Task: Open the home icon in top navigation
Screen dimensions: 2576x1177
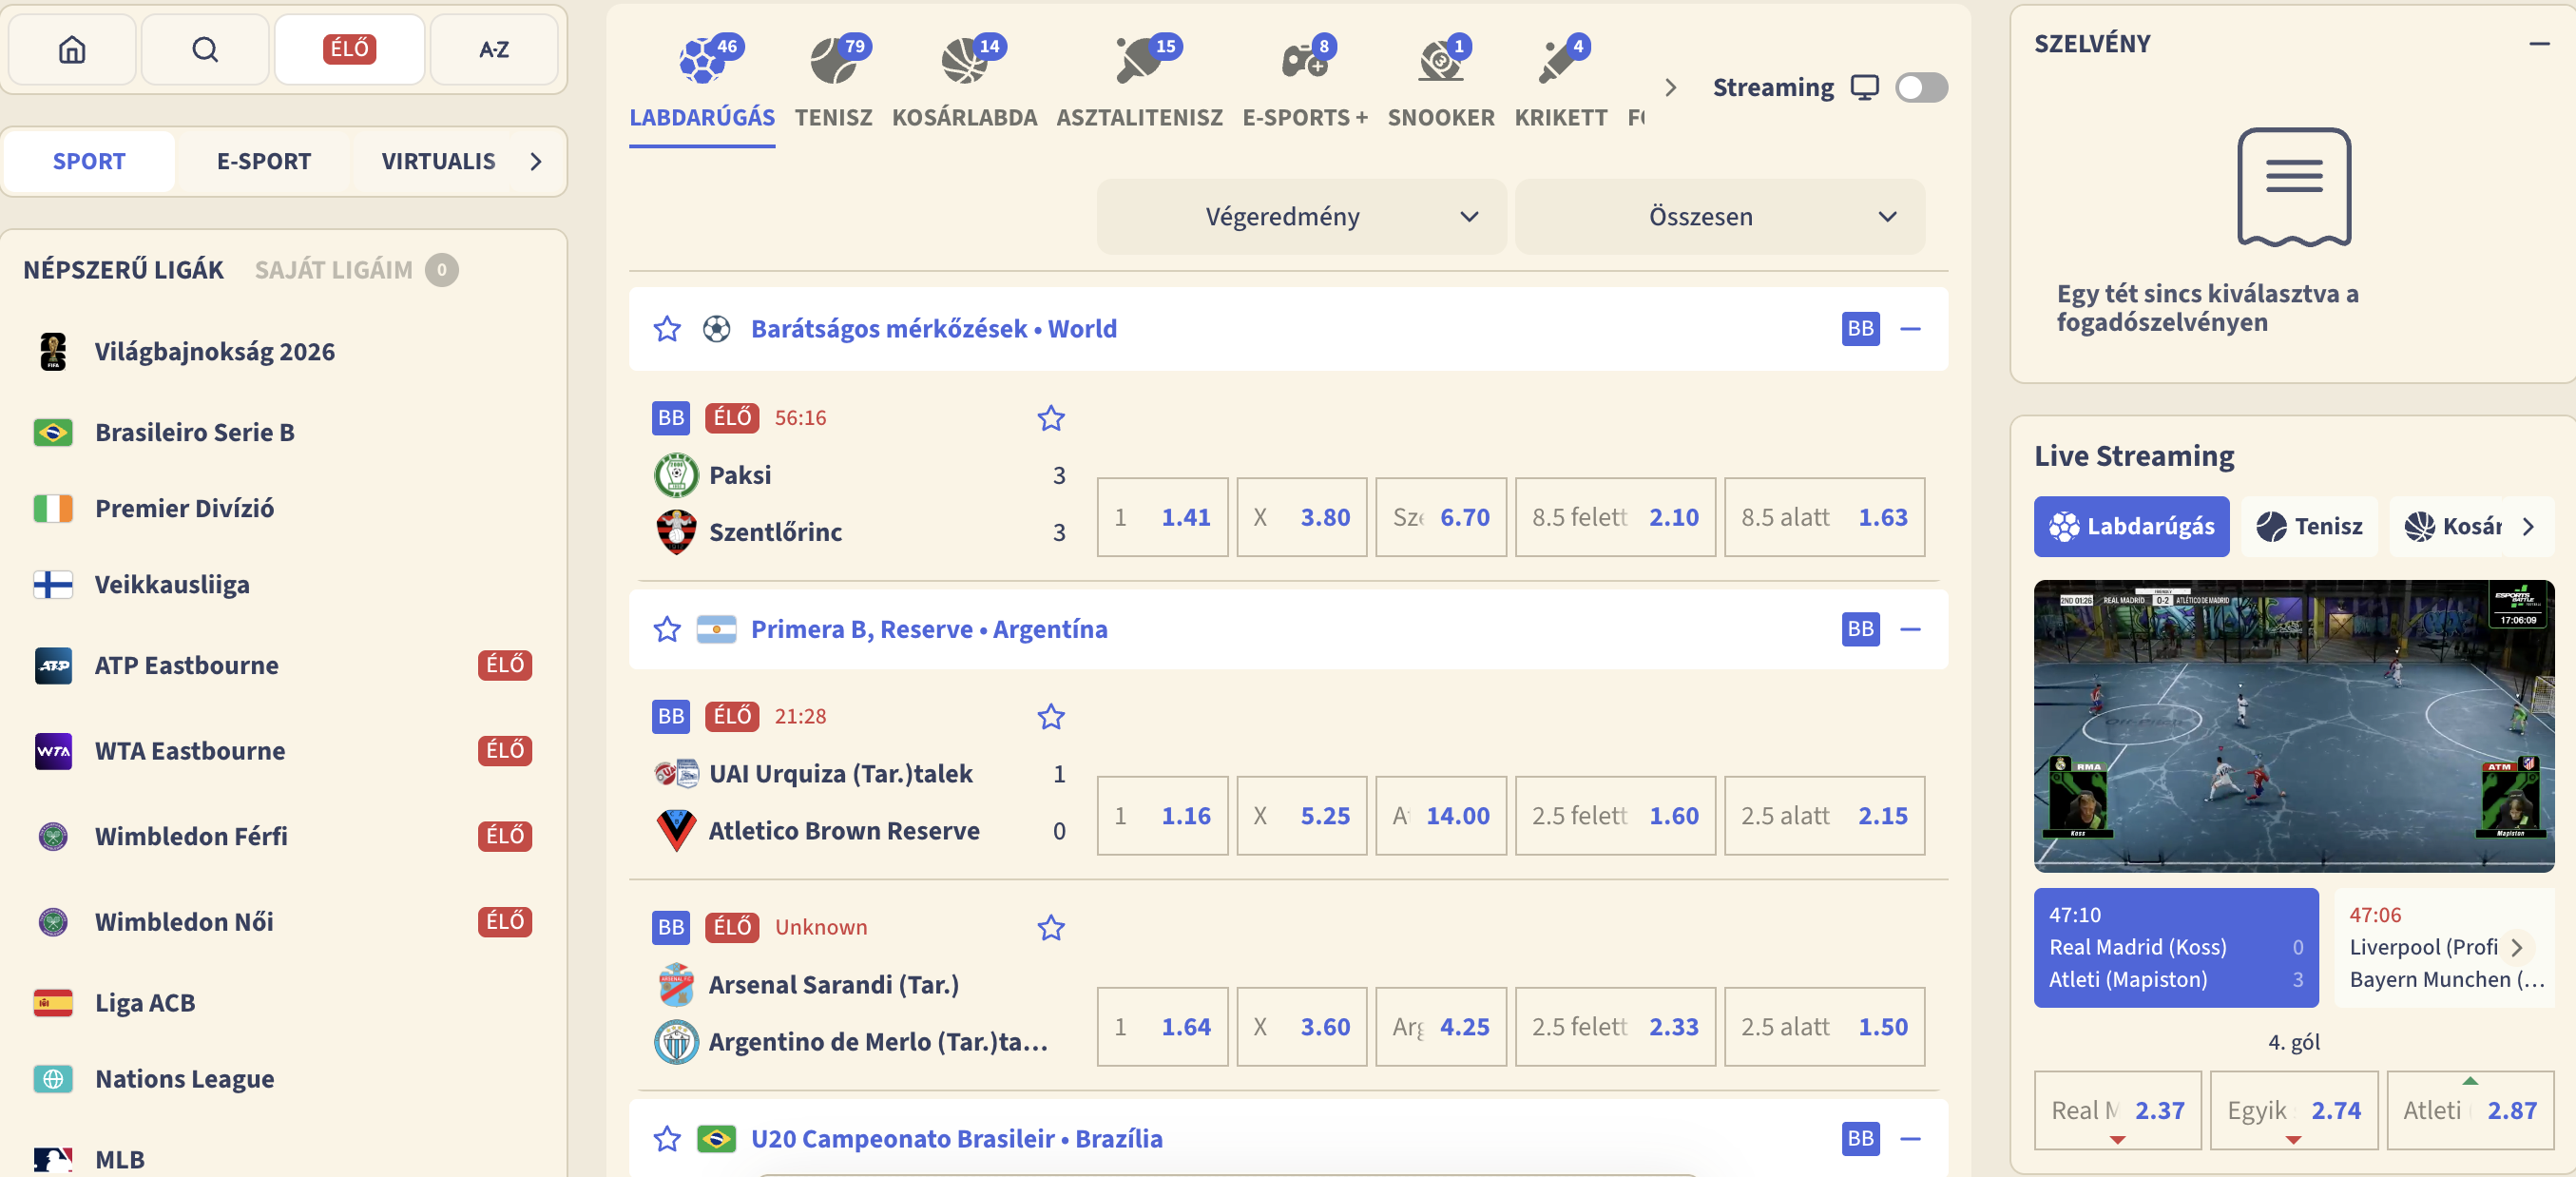Action: click(72, 49)
